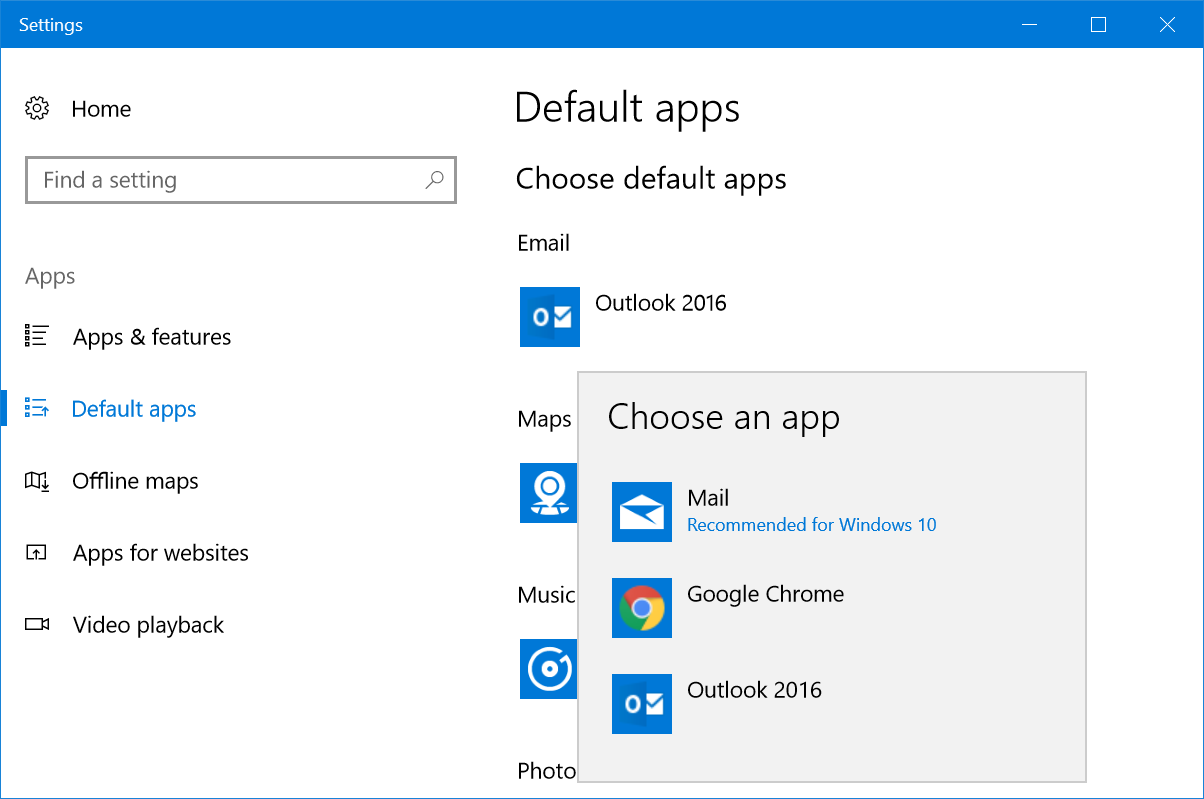
Task: Click the Music player app icon
Action: coord(547,669)
